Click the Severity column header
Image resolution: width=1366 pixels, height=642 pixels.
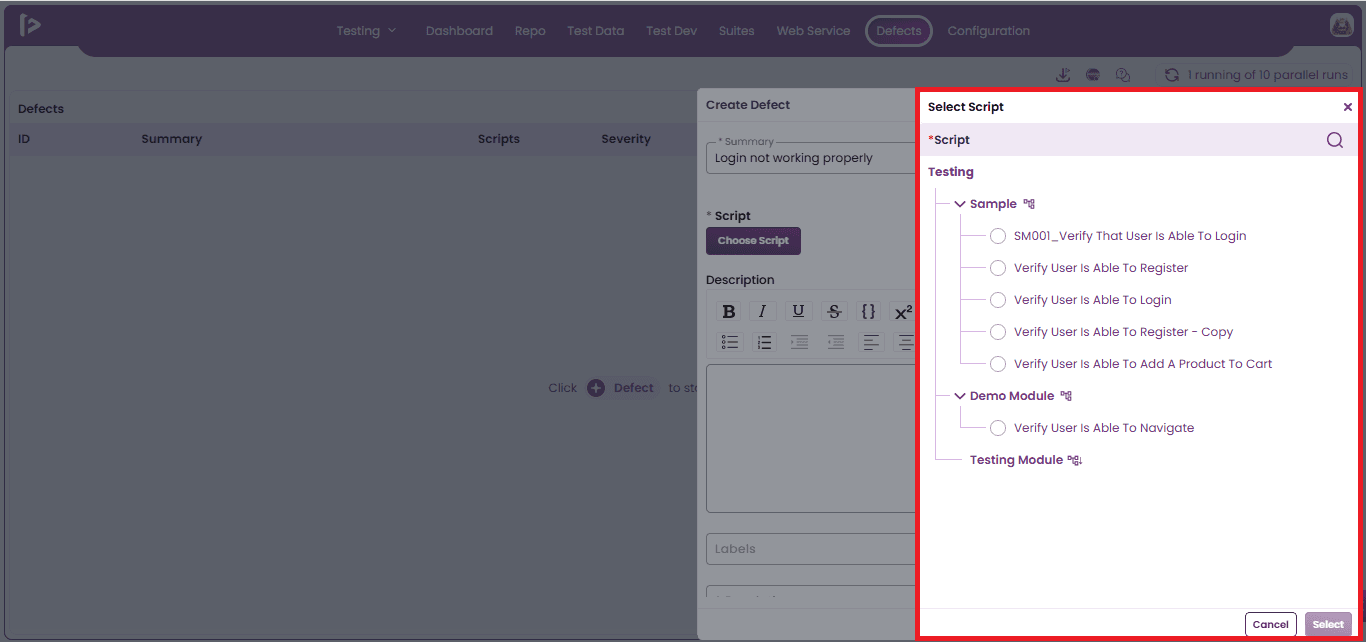[626, 139]
